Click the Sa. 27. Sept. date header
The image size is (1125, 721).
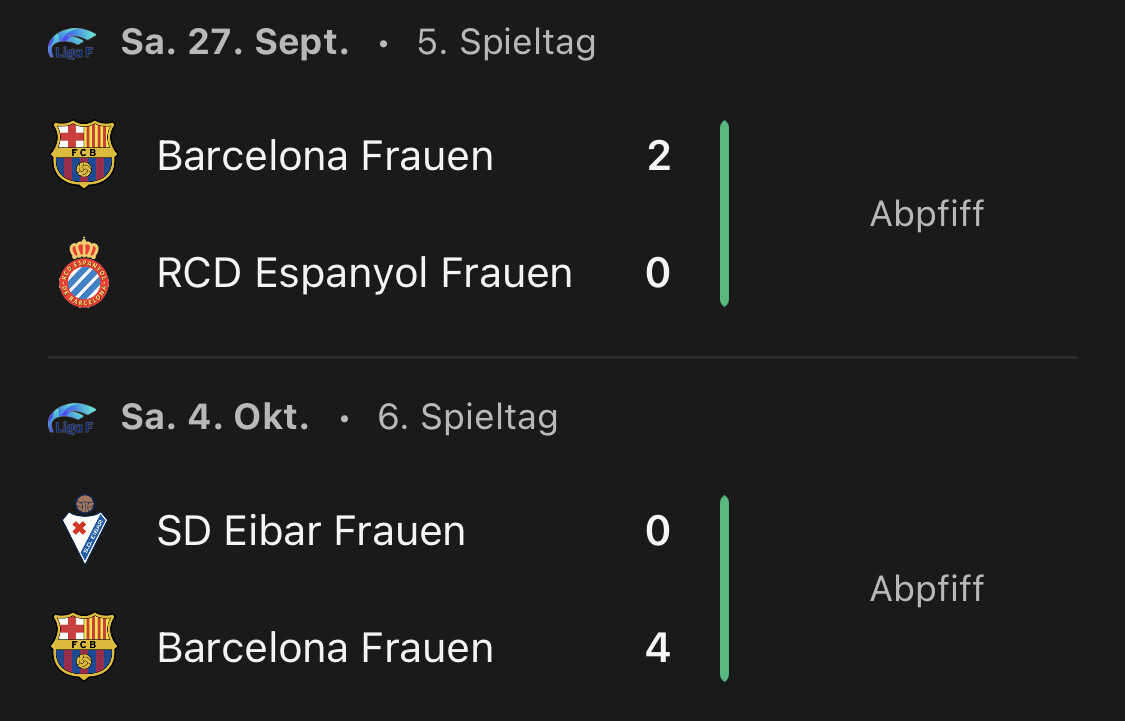[x=235, y=43]
